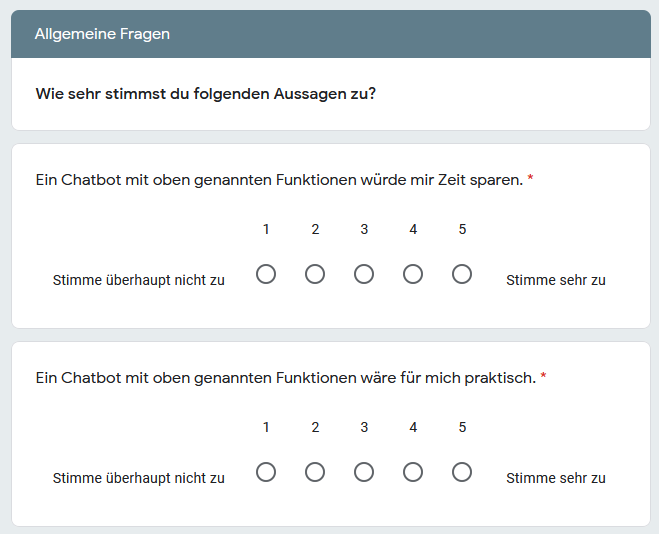This screenshot has width=659, height=534.
Task: Select rating 2 for the 'Zeit sparen' statement
Action: click(x=315, y=274)
